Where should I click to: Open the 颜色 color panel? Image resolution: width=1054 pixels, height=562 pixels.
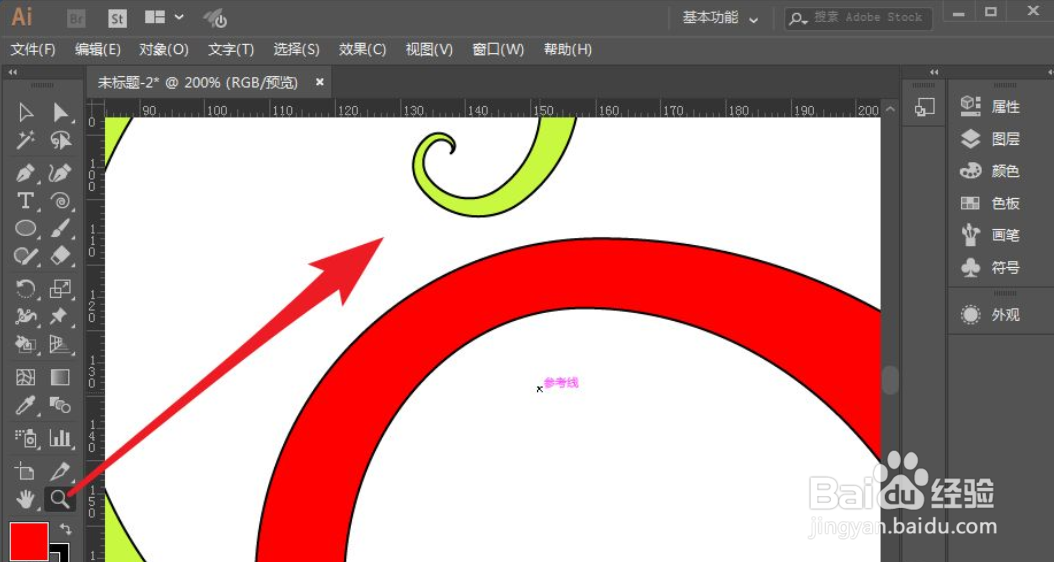[991, 171]
